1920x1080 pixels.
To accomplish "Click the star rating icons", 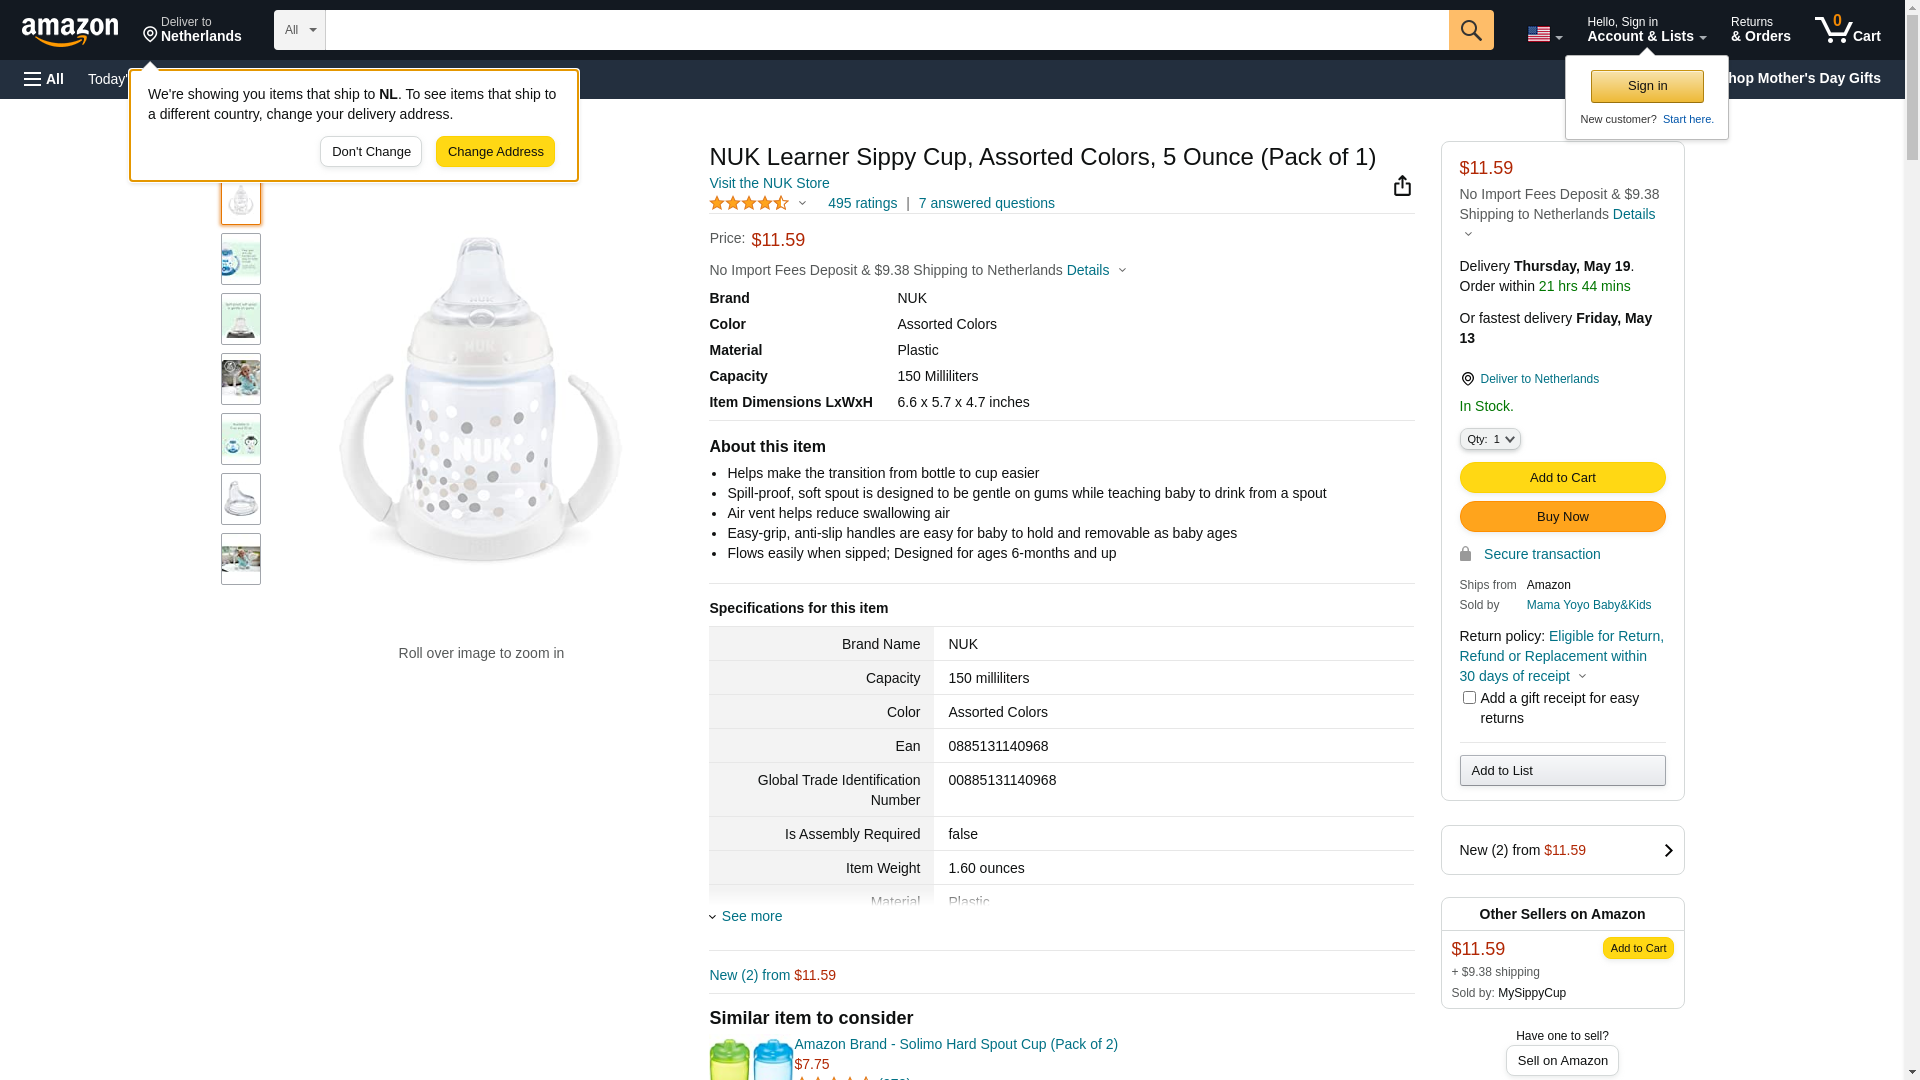I will [x=750, y=204].
